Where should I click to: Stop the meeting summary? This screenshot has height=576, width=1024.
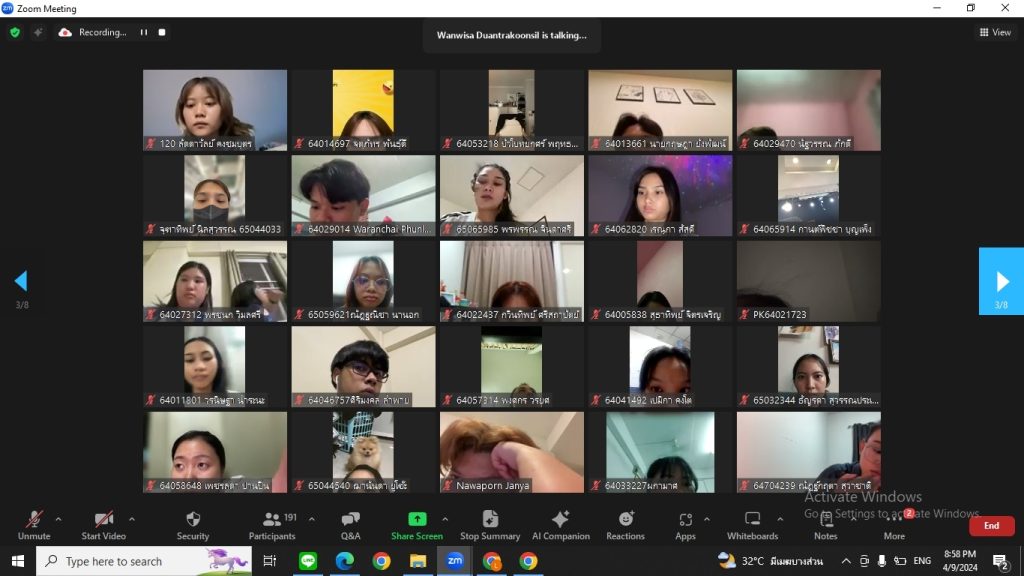490,526
